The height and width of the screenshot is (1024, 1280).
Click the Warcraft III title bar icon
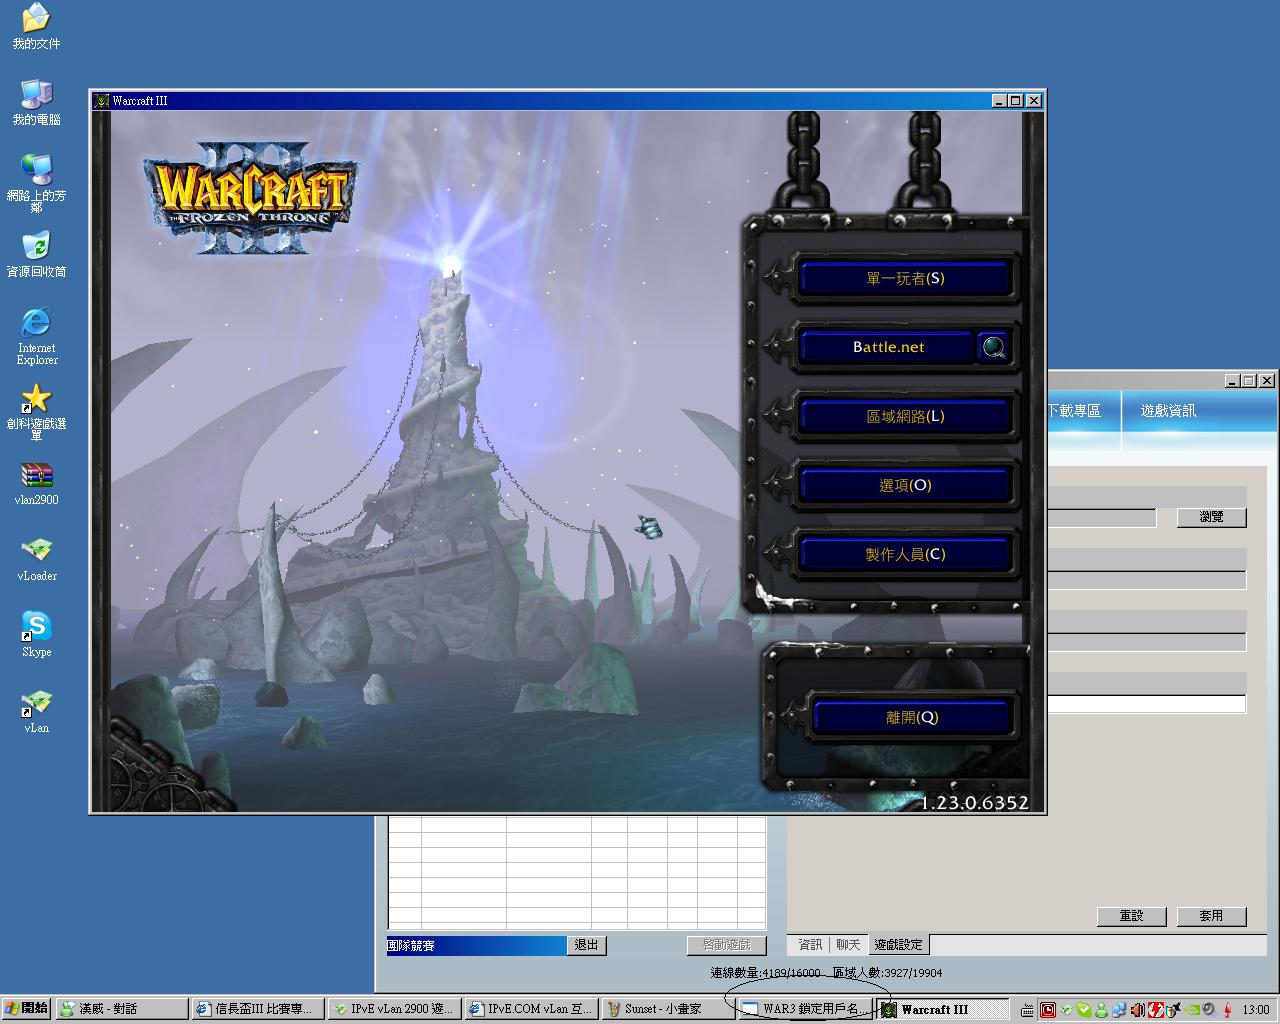(x=101, y=100)
